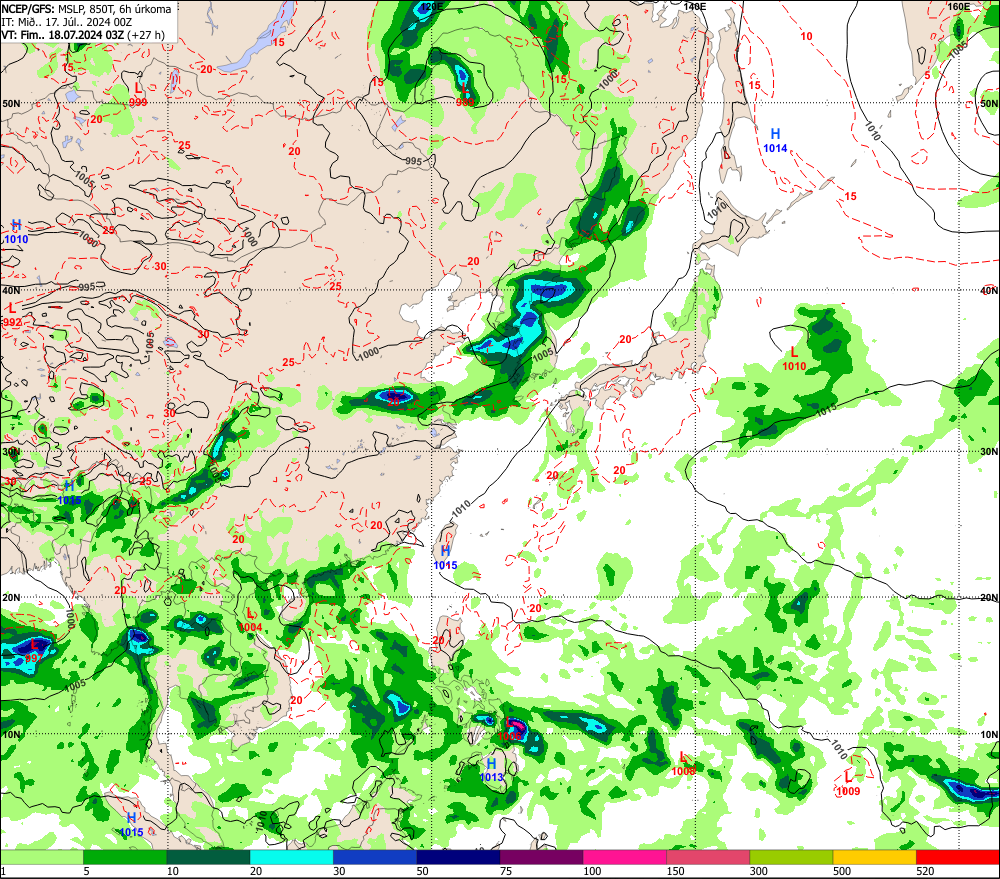Click the red legend swatch beyond 520
The height and width of the screenshot is (879, 1000).
coord(958,857)
